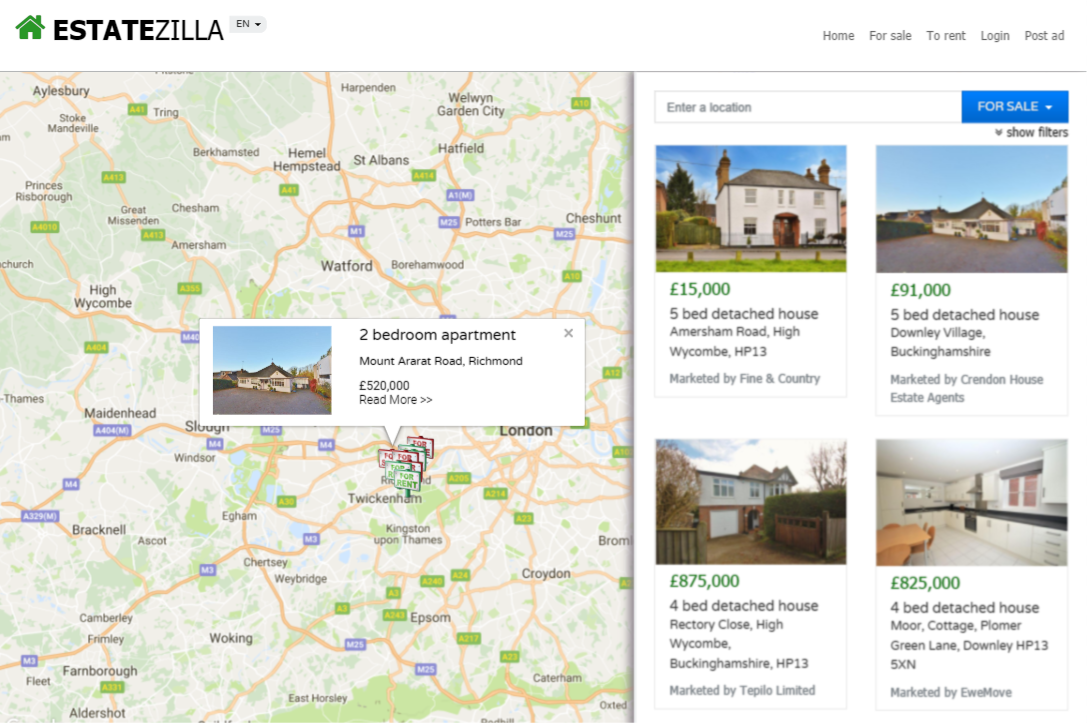Open the £875,000 Rectory Close photo

click(x=751, y=501)
